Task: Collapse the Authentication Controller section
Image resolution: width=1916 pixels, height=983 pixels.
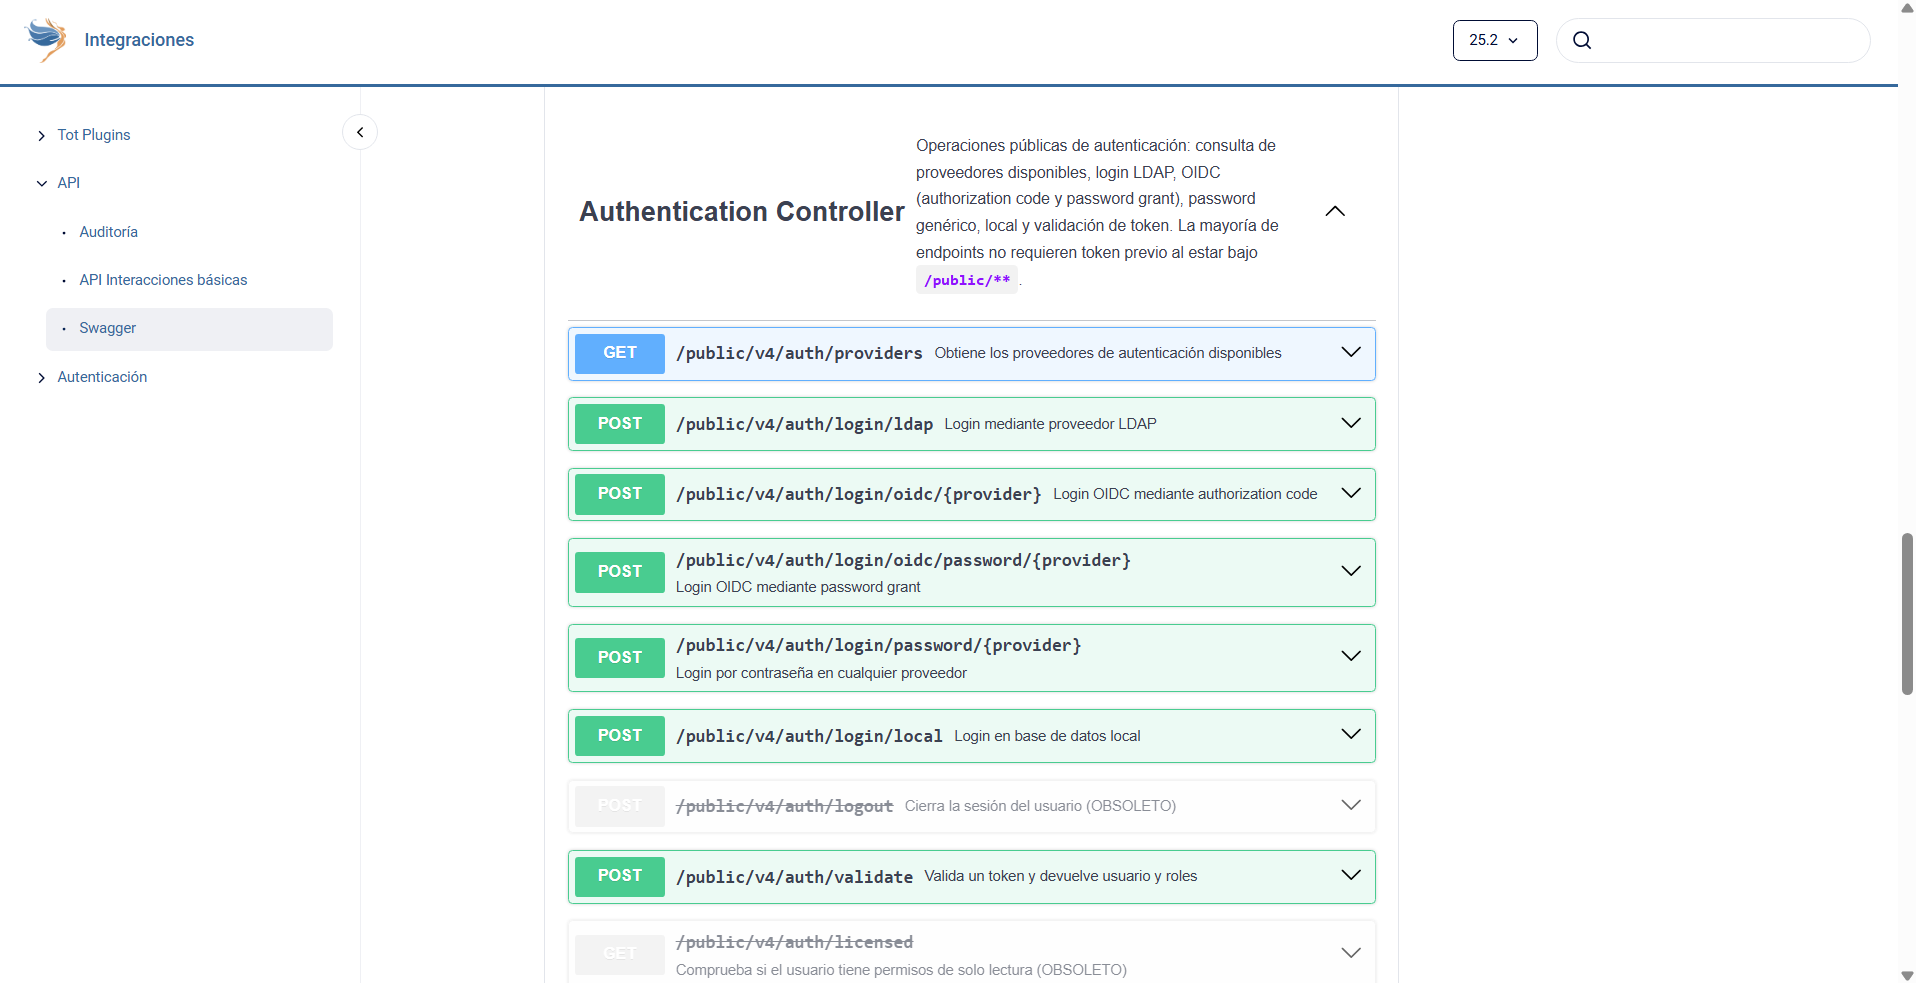Action: 1334,211
